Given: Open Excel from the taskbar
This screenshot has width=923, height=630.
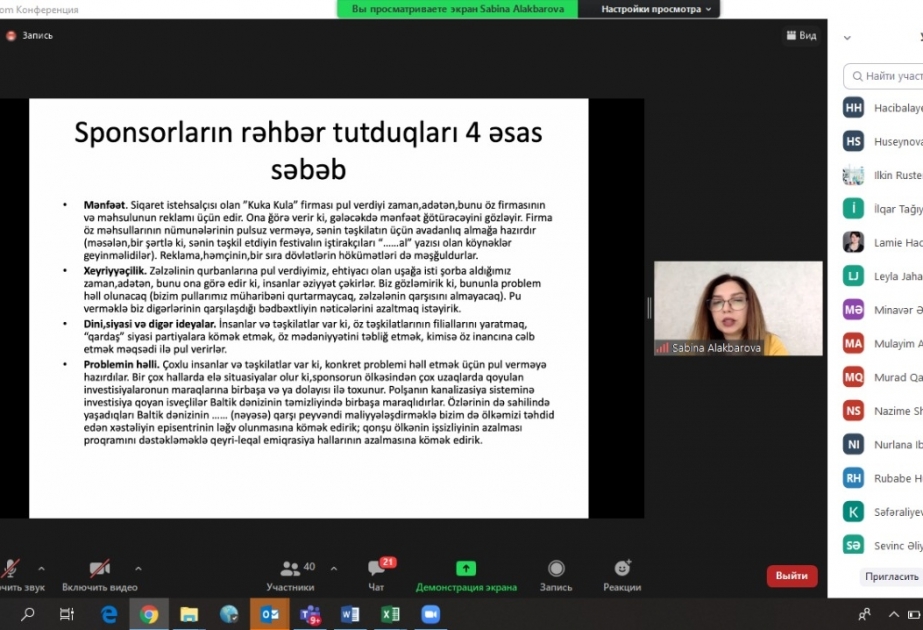Looking at the screenshot, I should pos(390,615).
